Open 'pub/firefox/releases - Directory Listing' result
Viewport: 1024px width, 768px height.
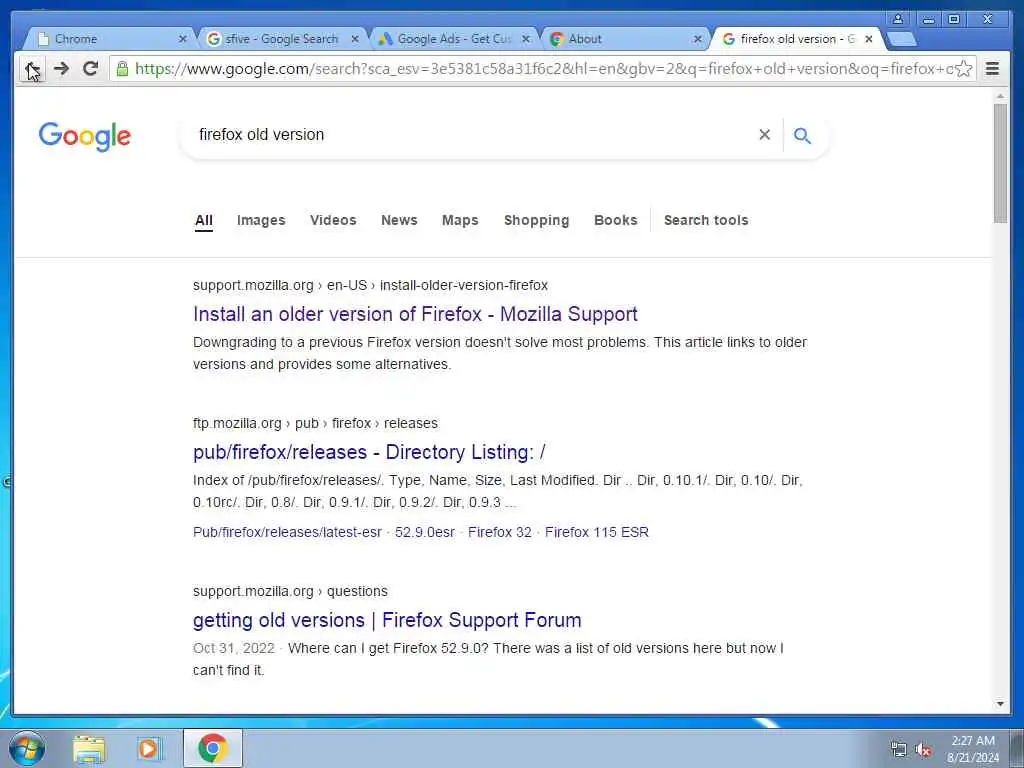click(369, 452)
